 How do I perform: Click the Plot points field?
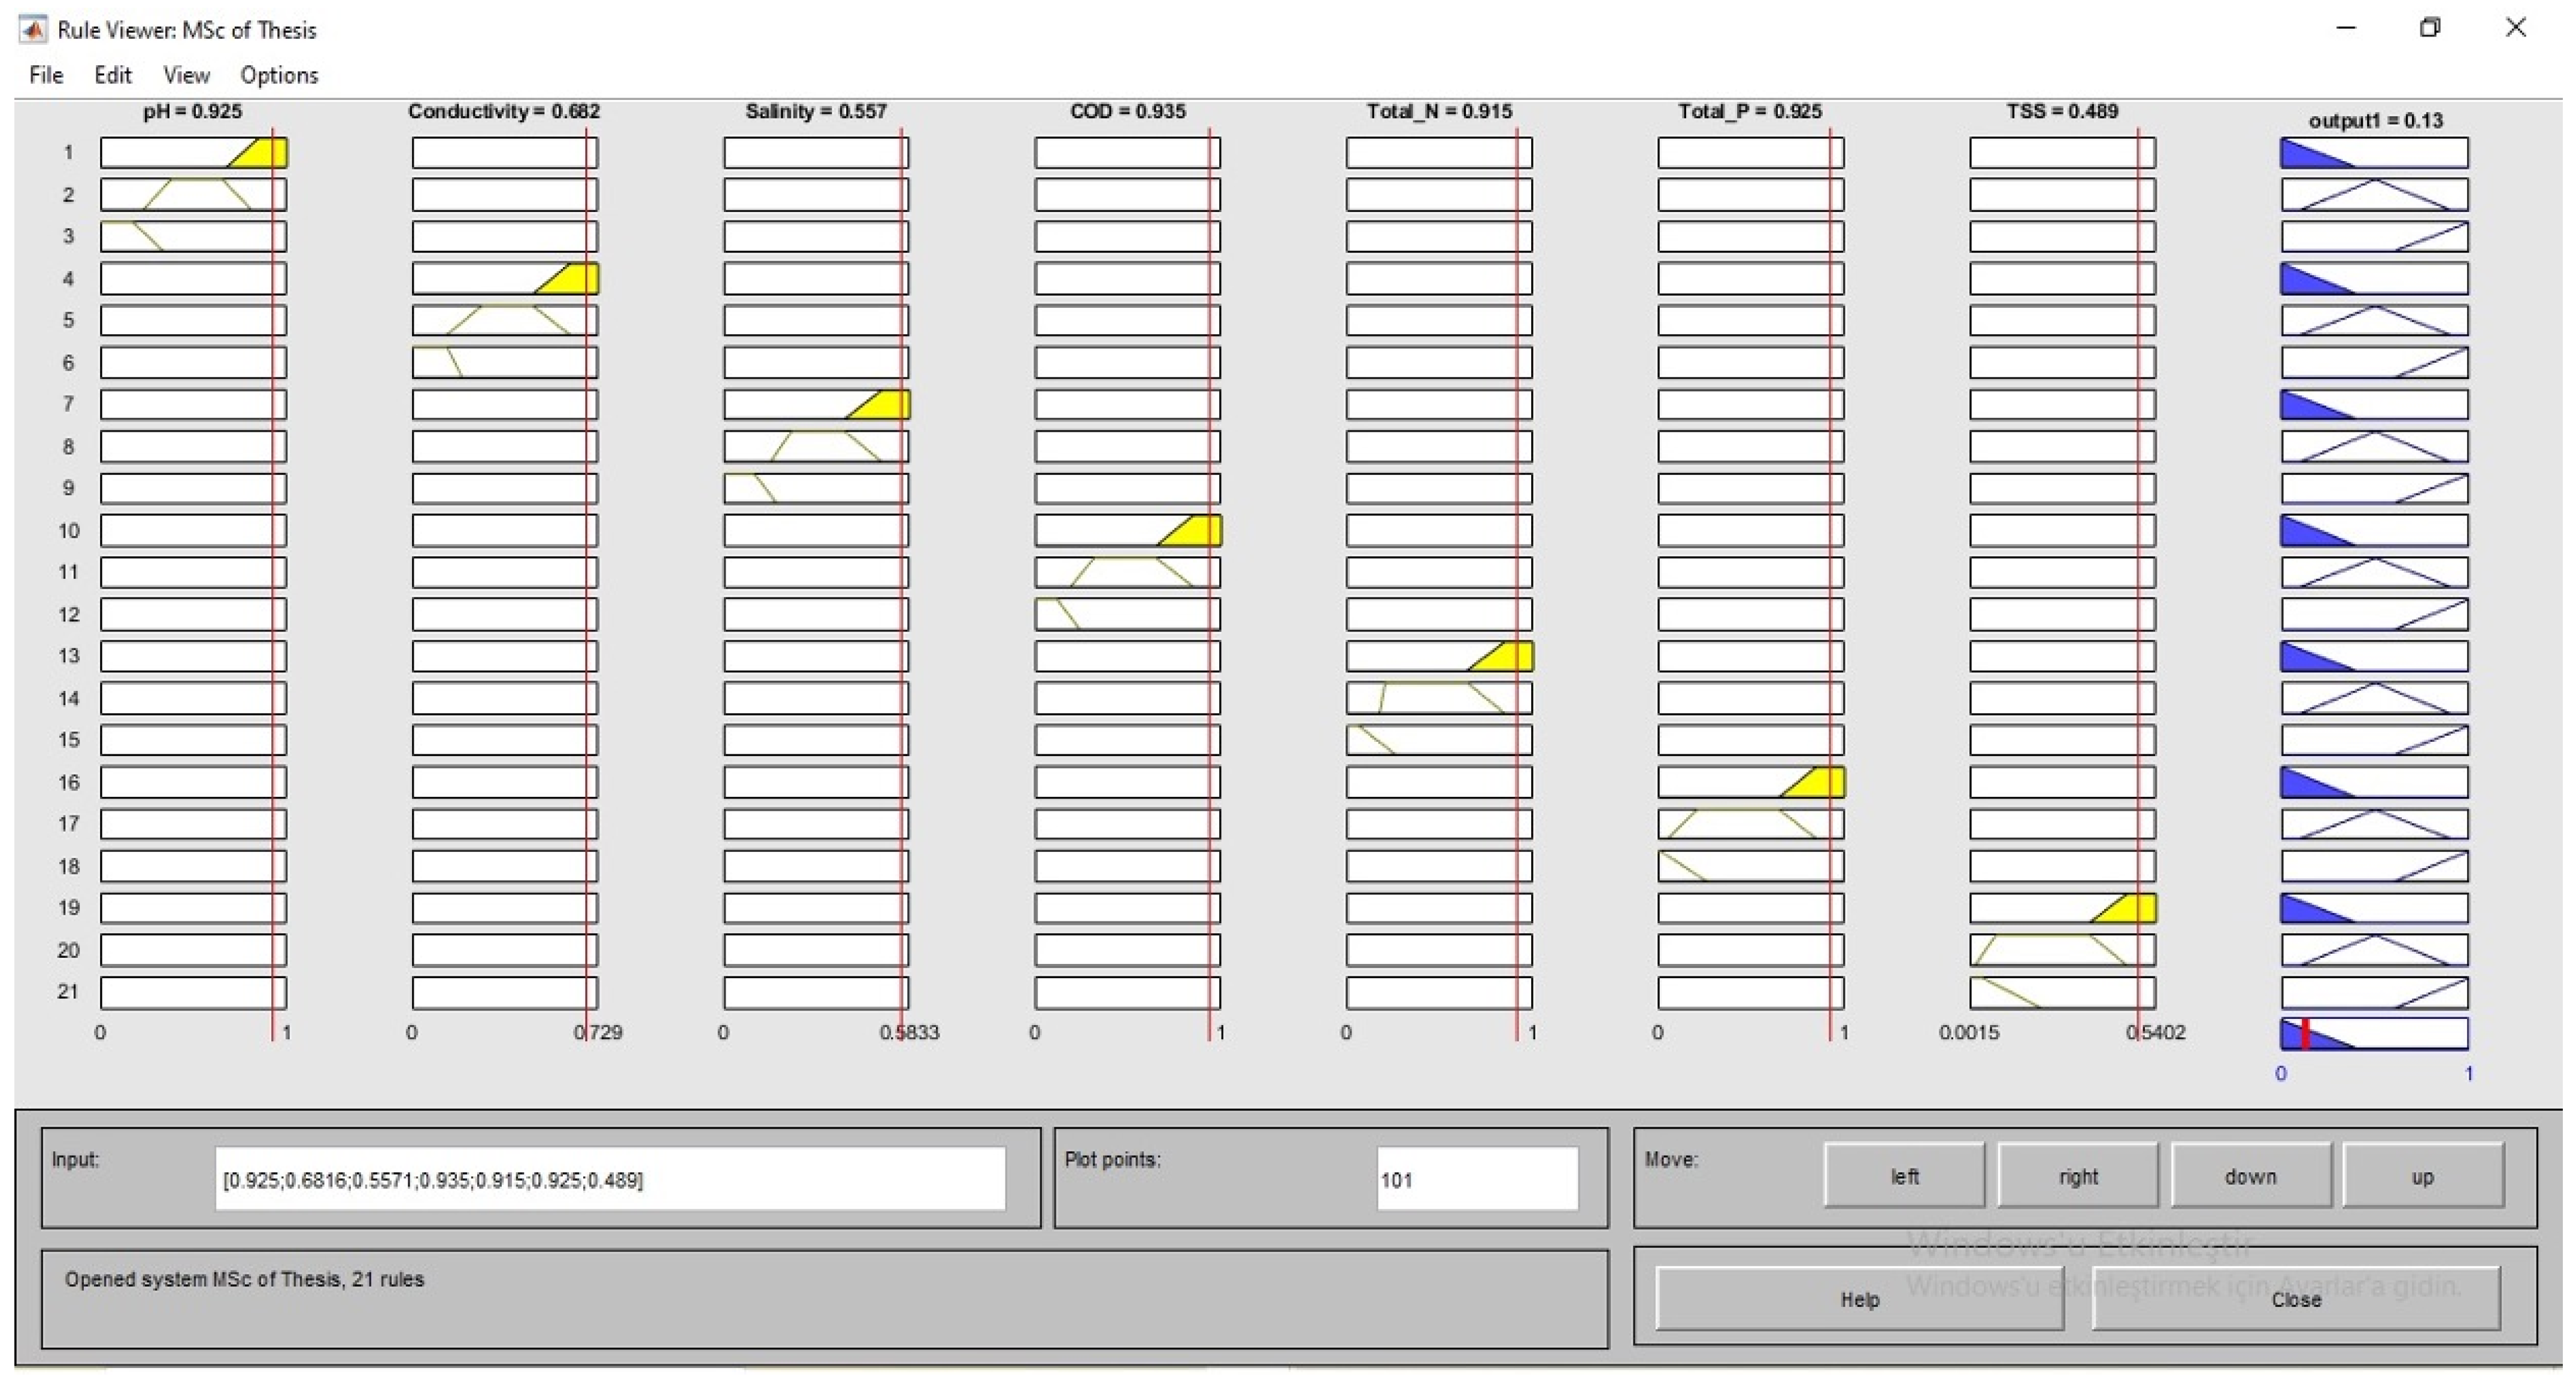coord(1476,1179)
